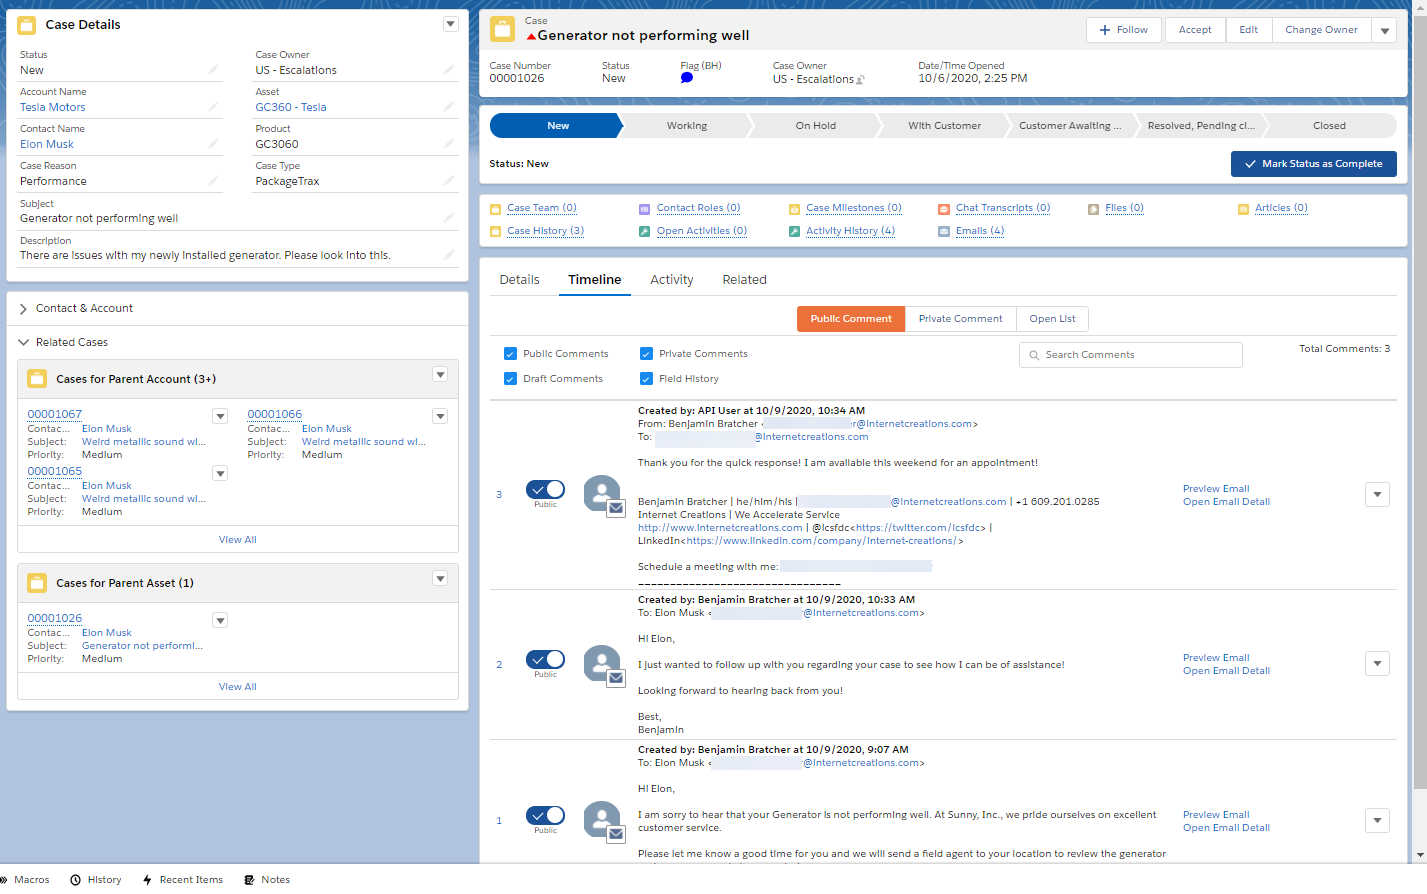The height and width of the screenshot is (894, 1427).
Task: Open History from the utility bar
Action: [x=96, y=880]
